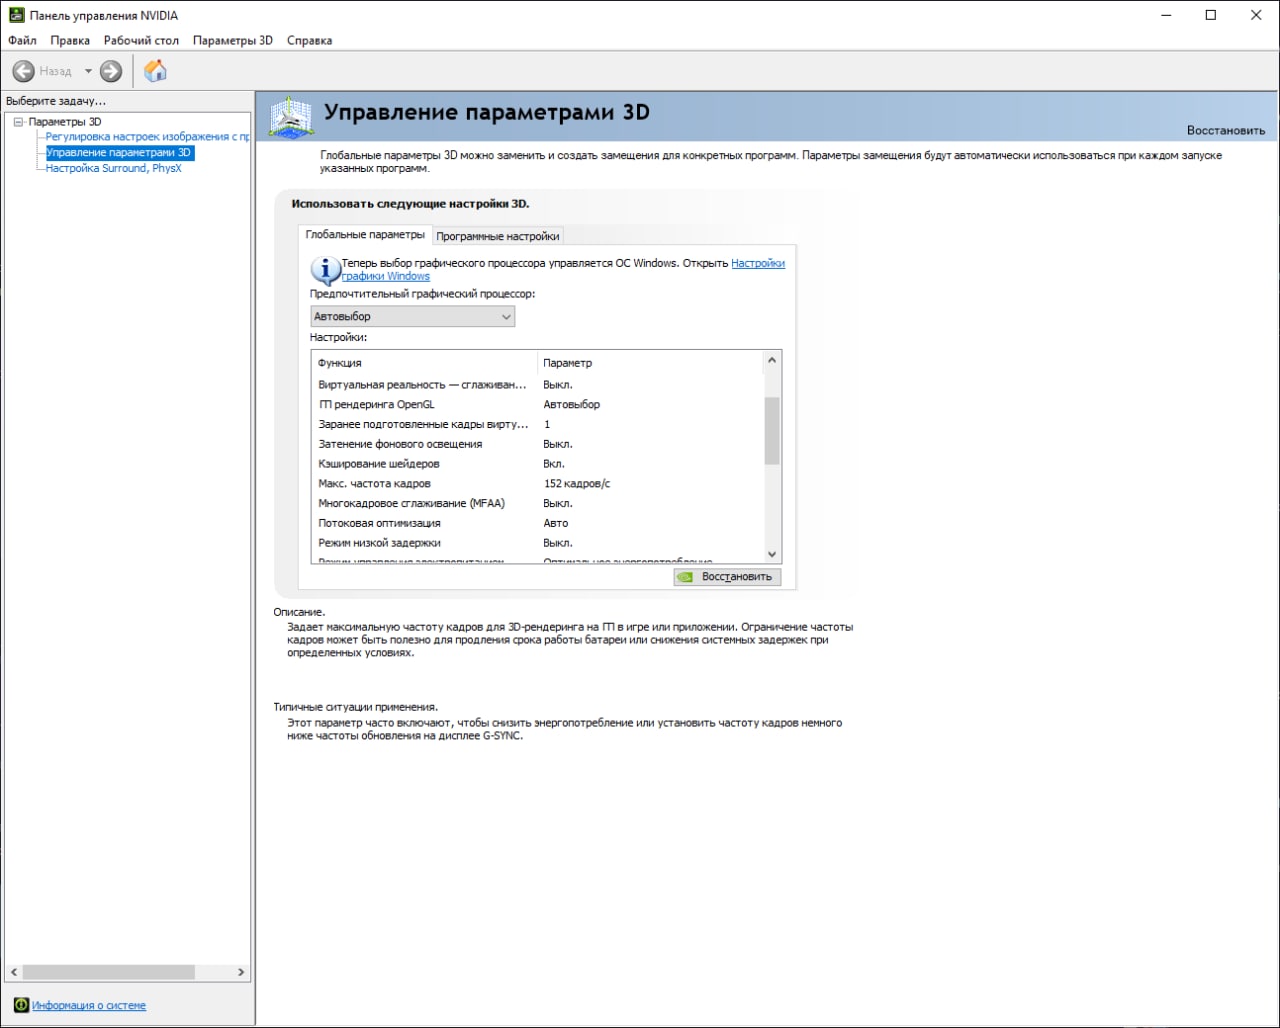Select the Потоковая оптимизация row

[x=538, y=523]
